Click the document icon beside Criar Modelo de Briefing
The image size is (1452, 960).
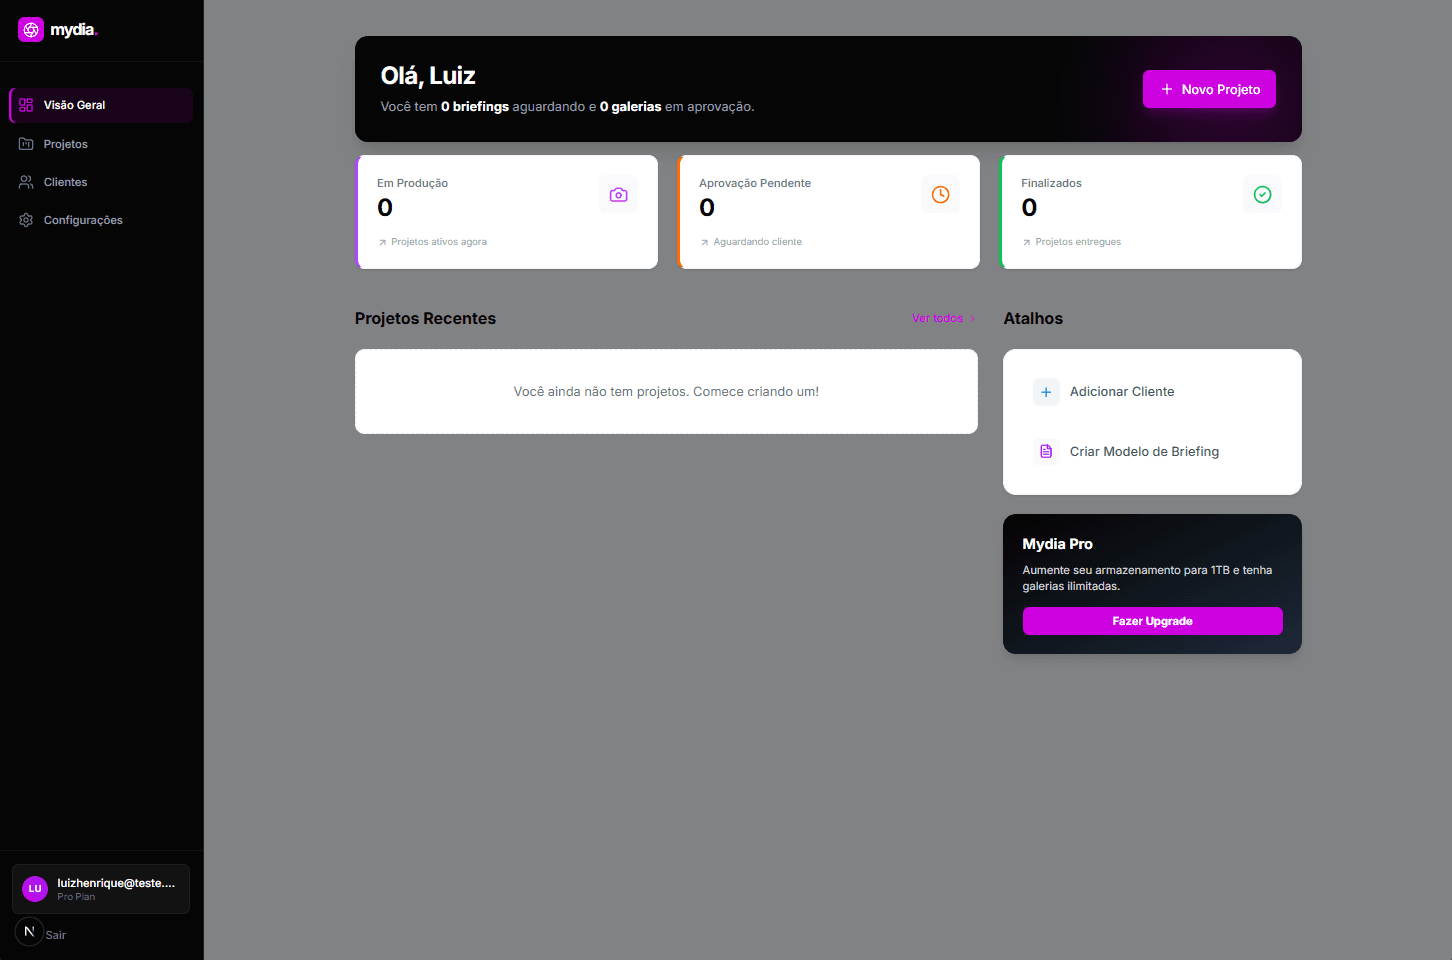pos(1046,452)
